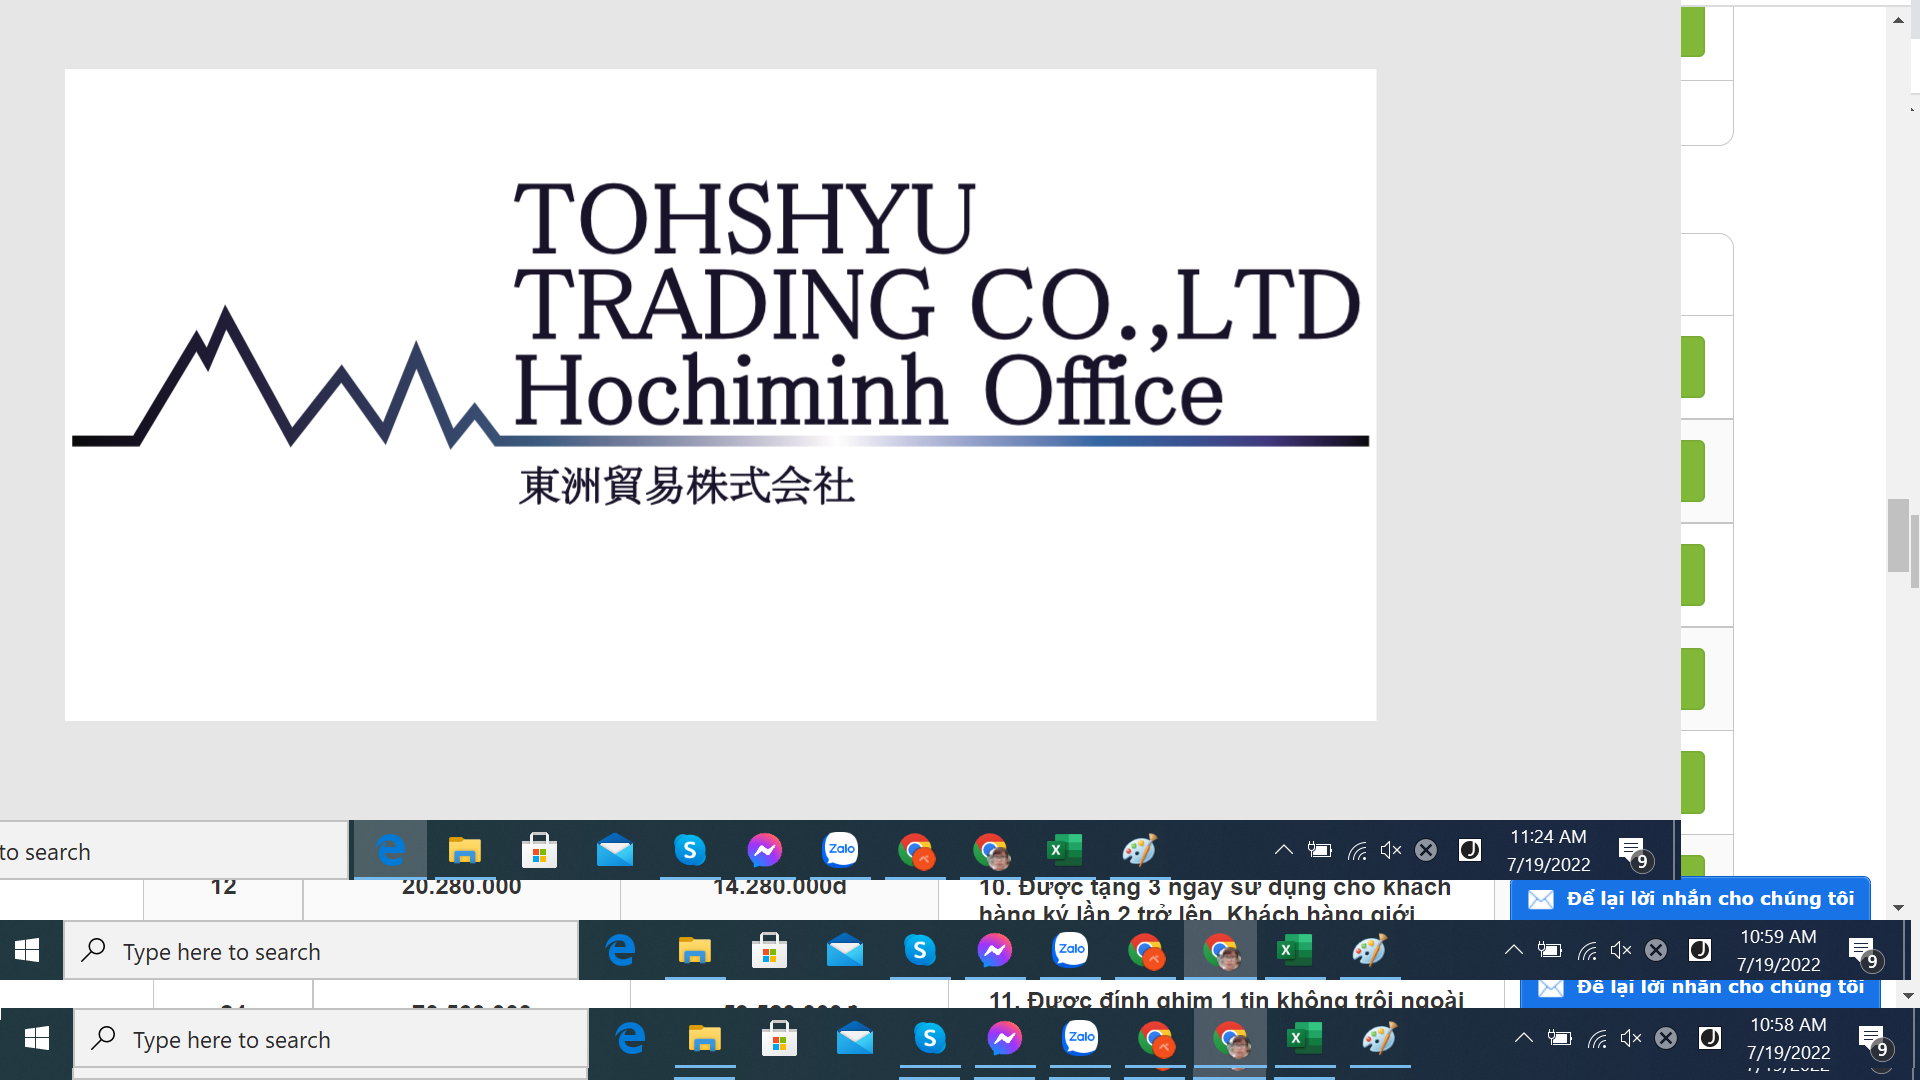Open File Explorer in the 10:59 AM taskbar
Screen dimensions: 1920x1080
click(694, 951)
